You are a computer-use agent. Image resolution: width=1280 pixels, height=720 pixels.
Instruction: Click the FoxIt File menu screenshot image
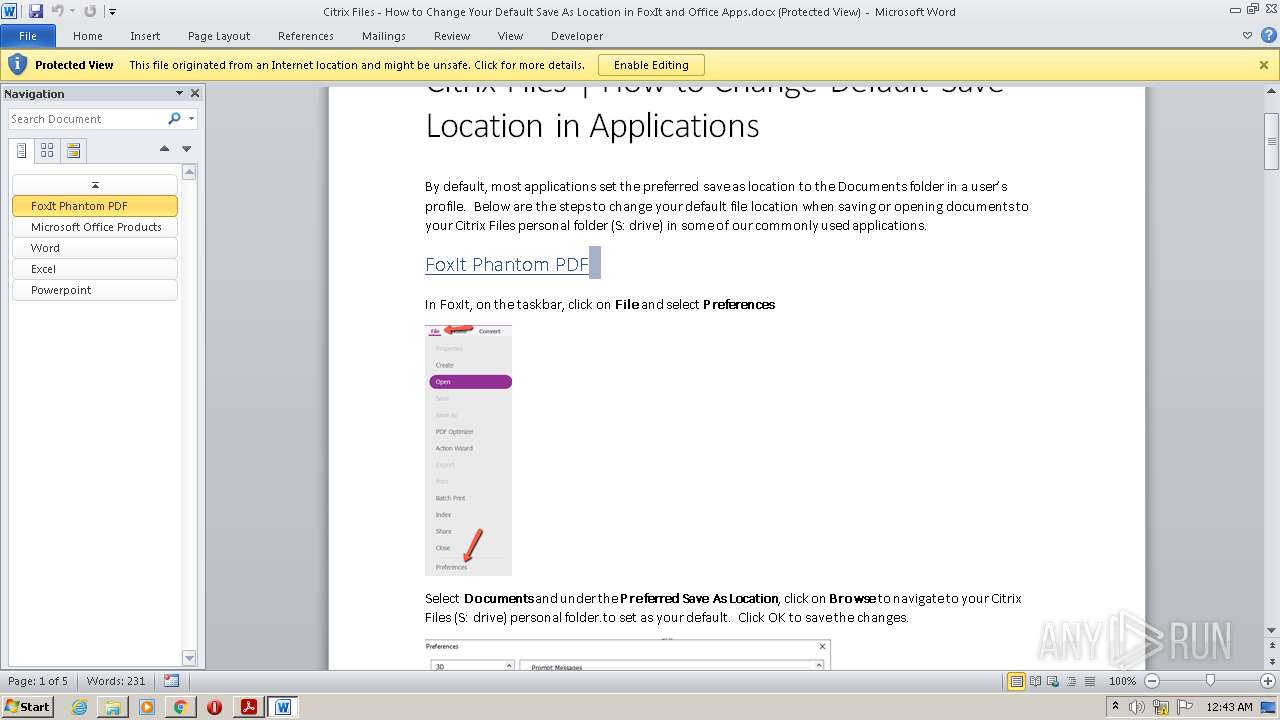tap(468, 450)
